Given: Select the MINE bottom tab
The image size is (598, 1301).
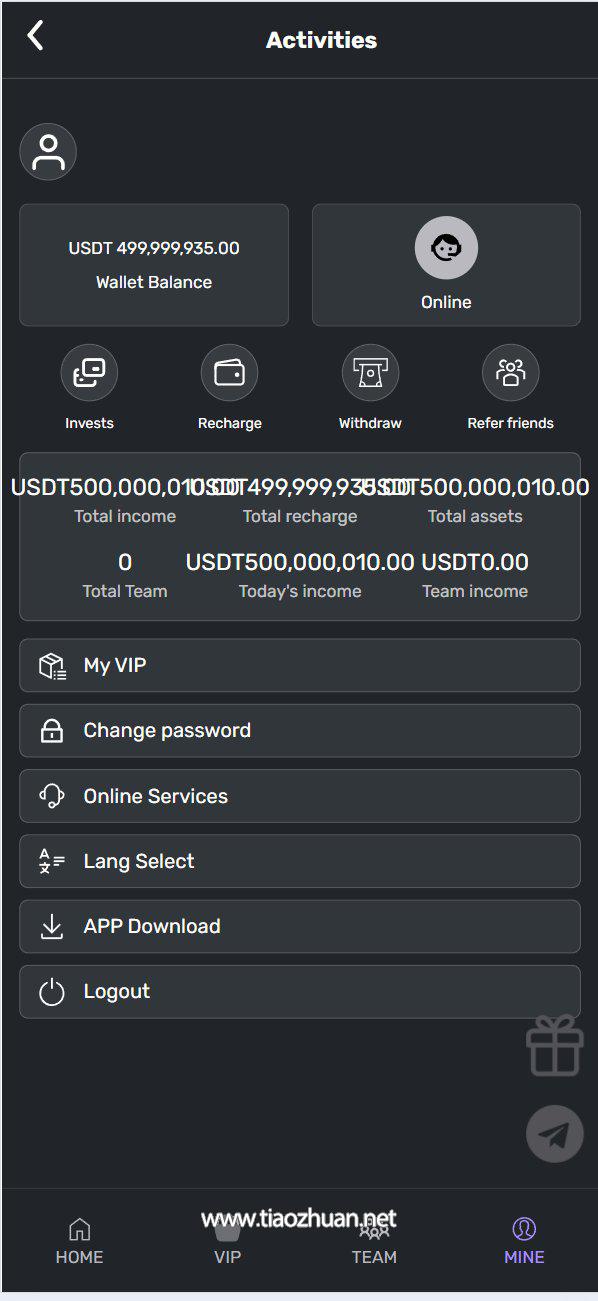Looking at the screenshot, I should pos(524,1243).
